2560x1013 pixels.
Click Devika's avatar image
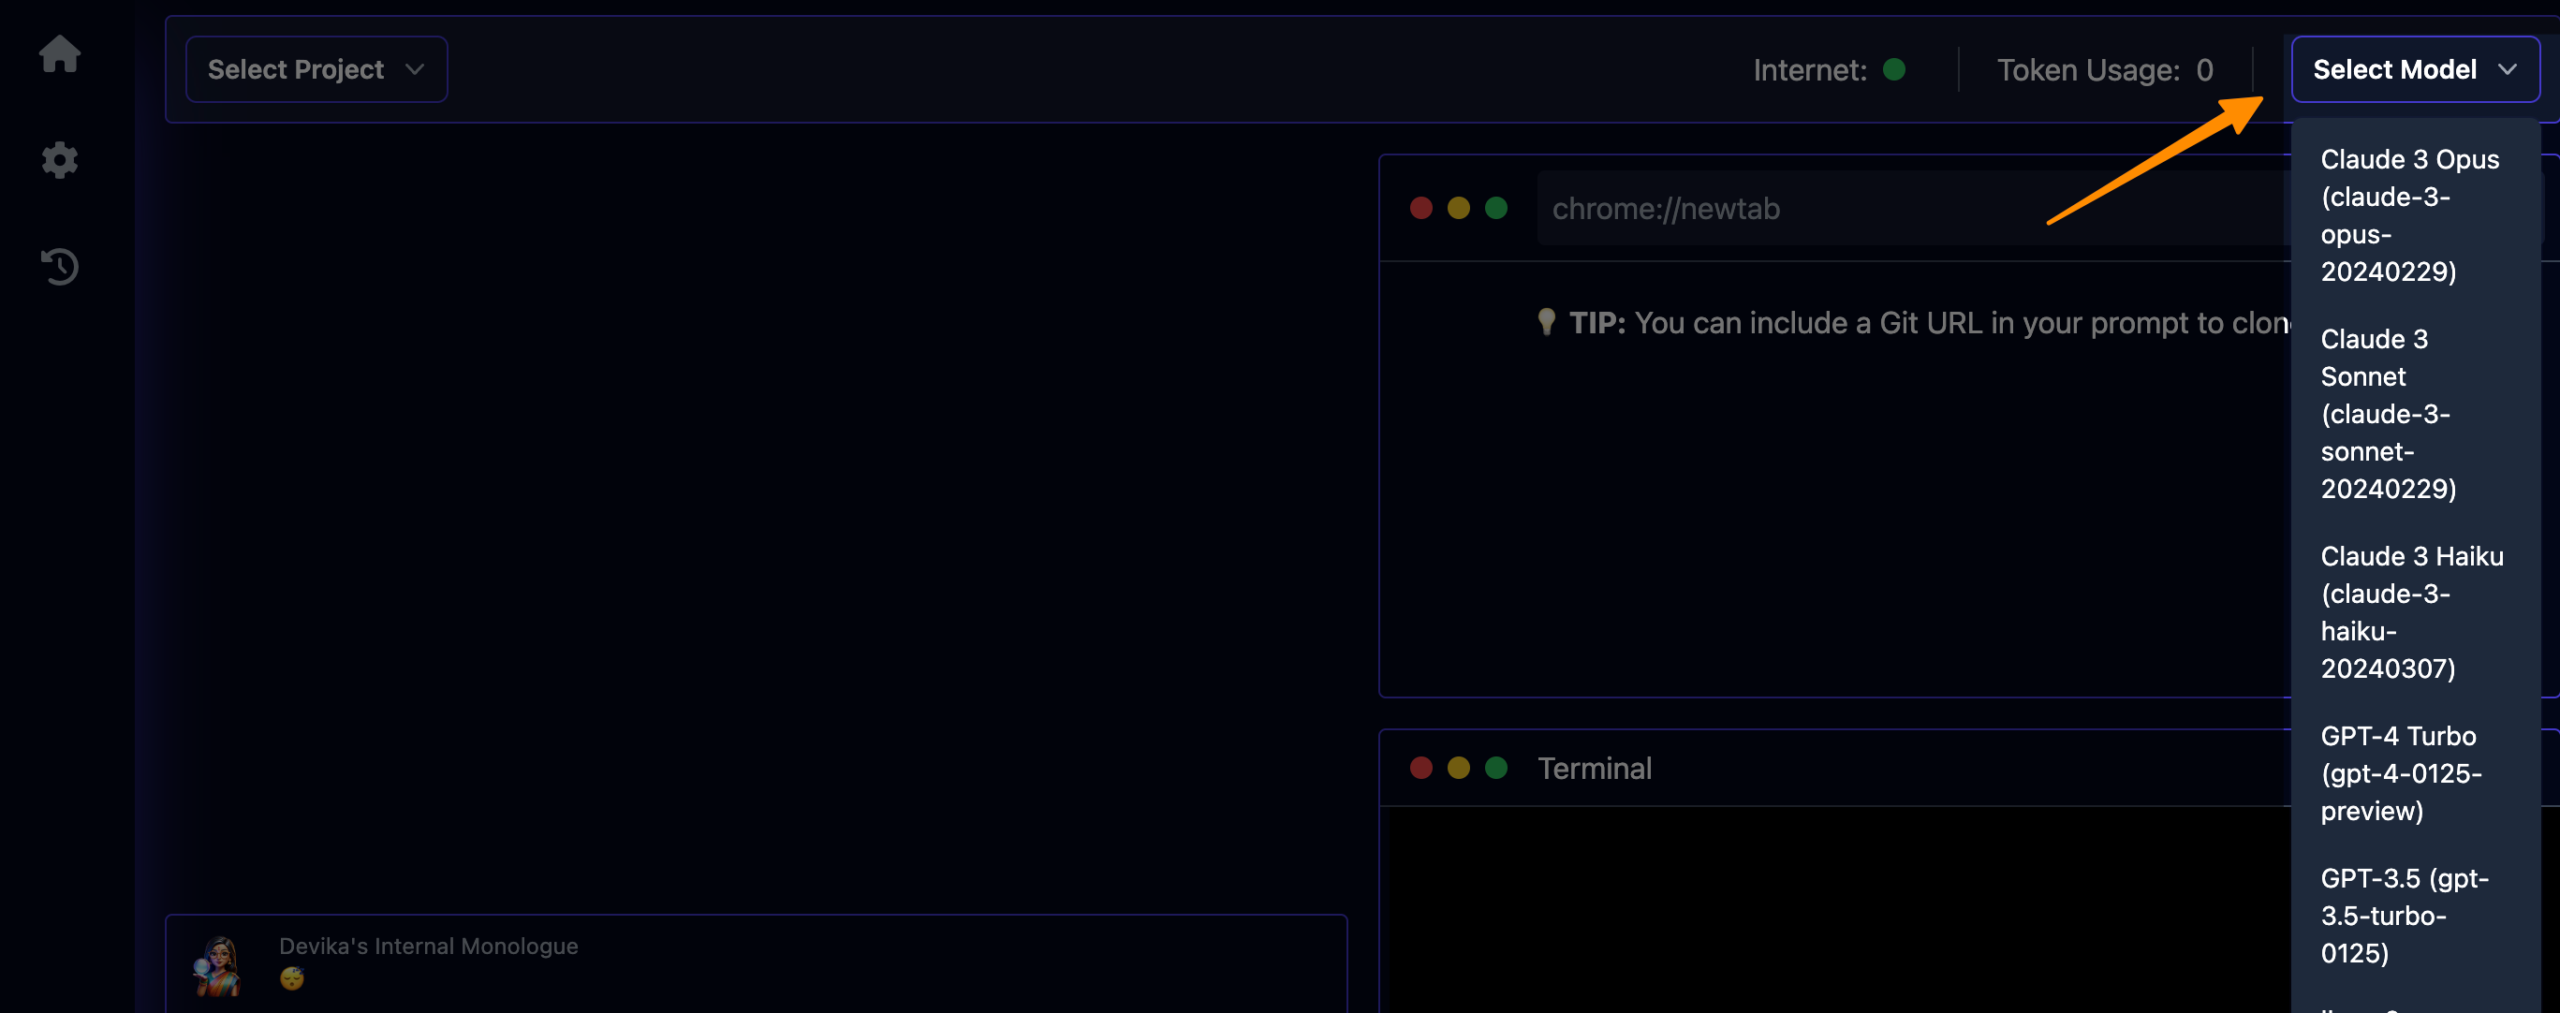219,966
